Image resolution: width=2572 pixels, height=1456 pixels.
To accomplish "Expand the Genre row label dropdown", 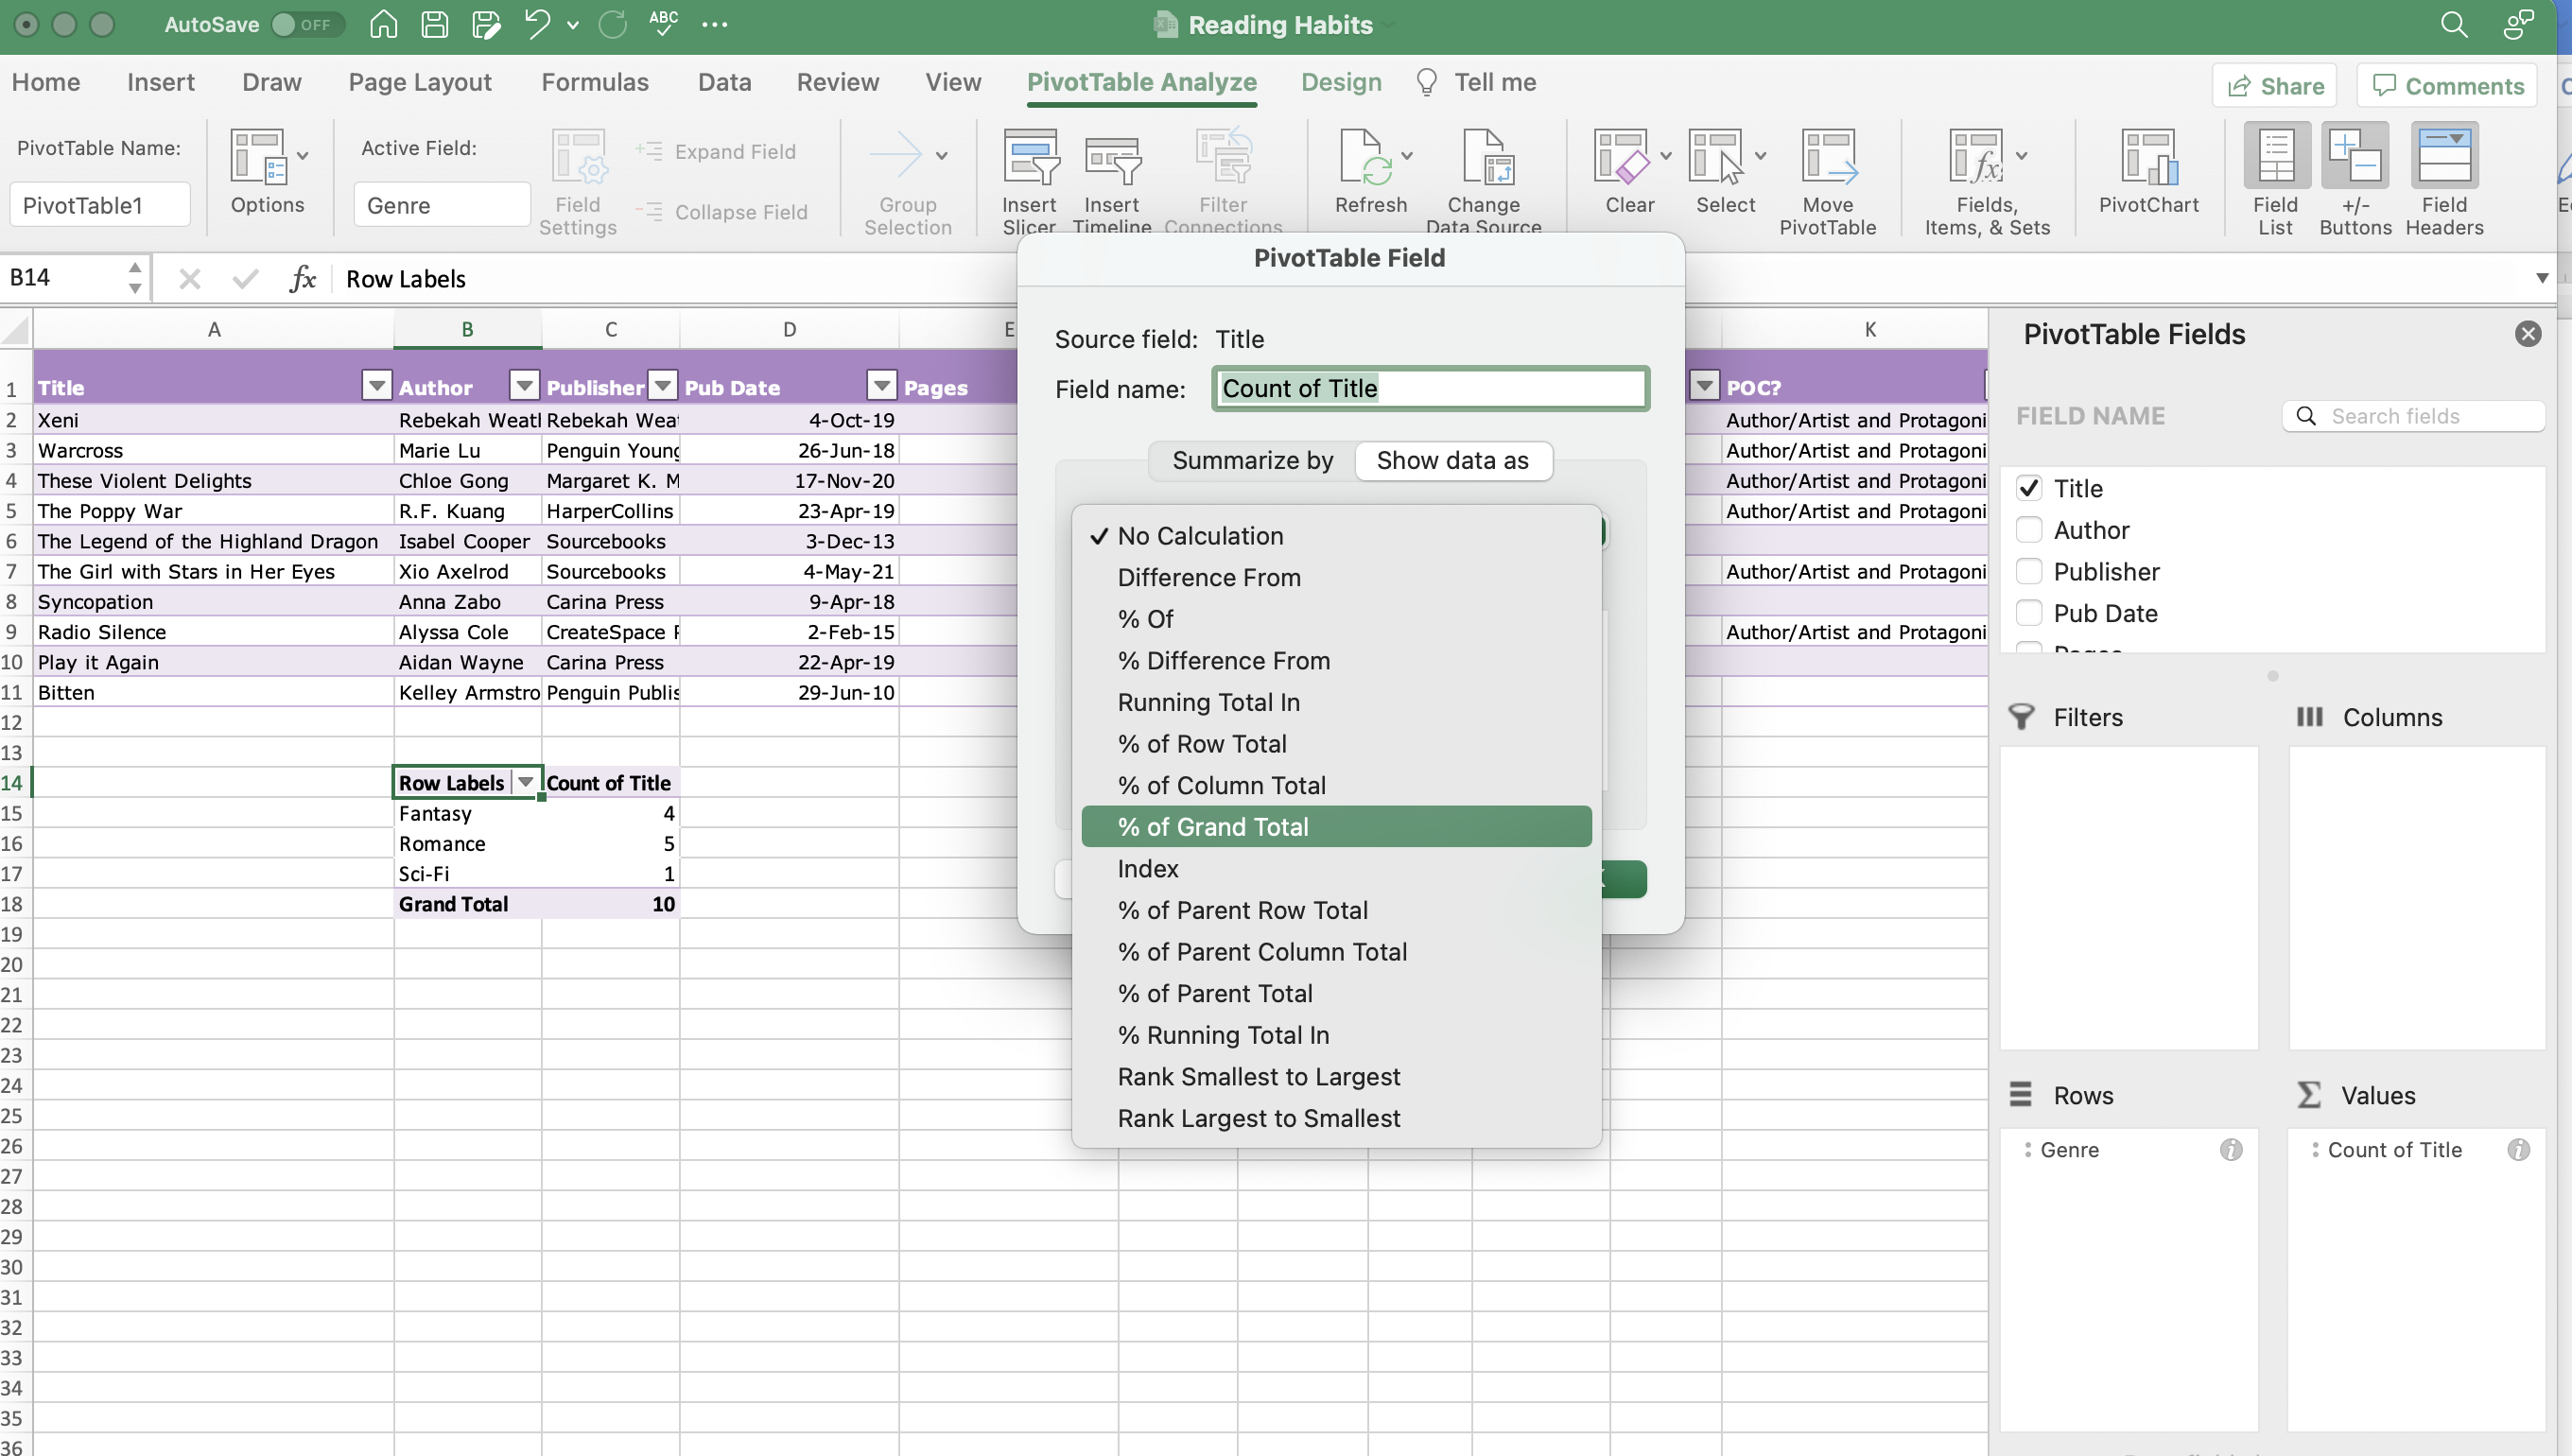I will pos(525,783).
